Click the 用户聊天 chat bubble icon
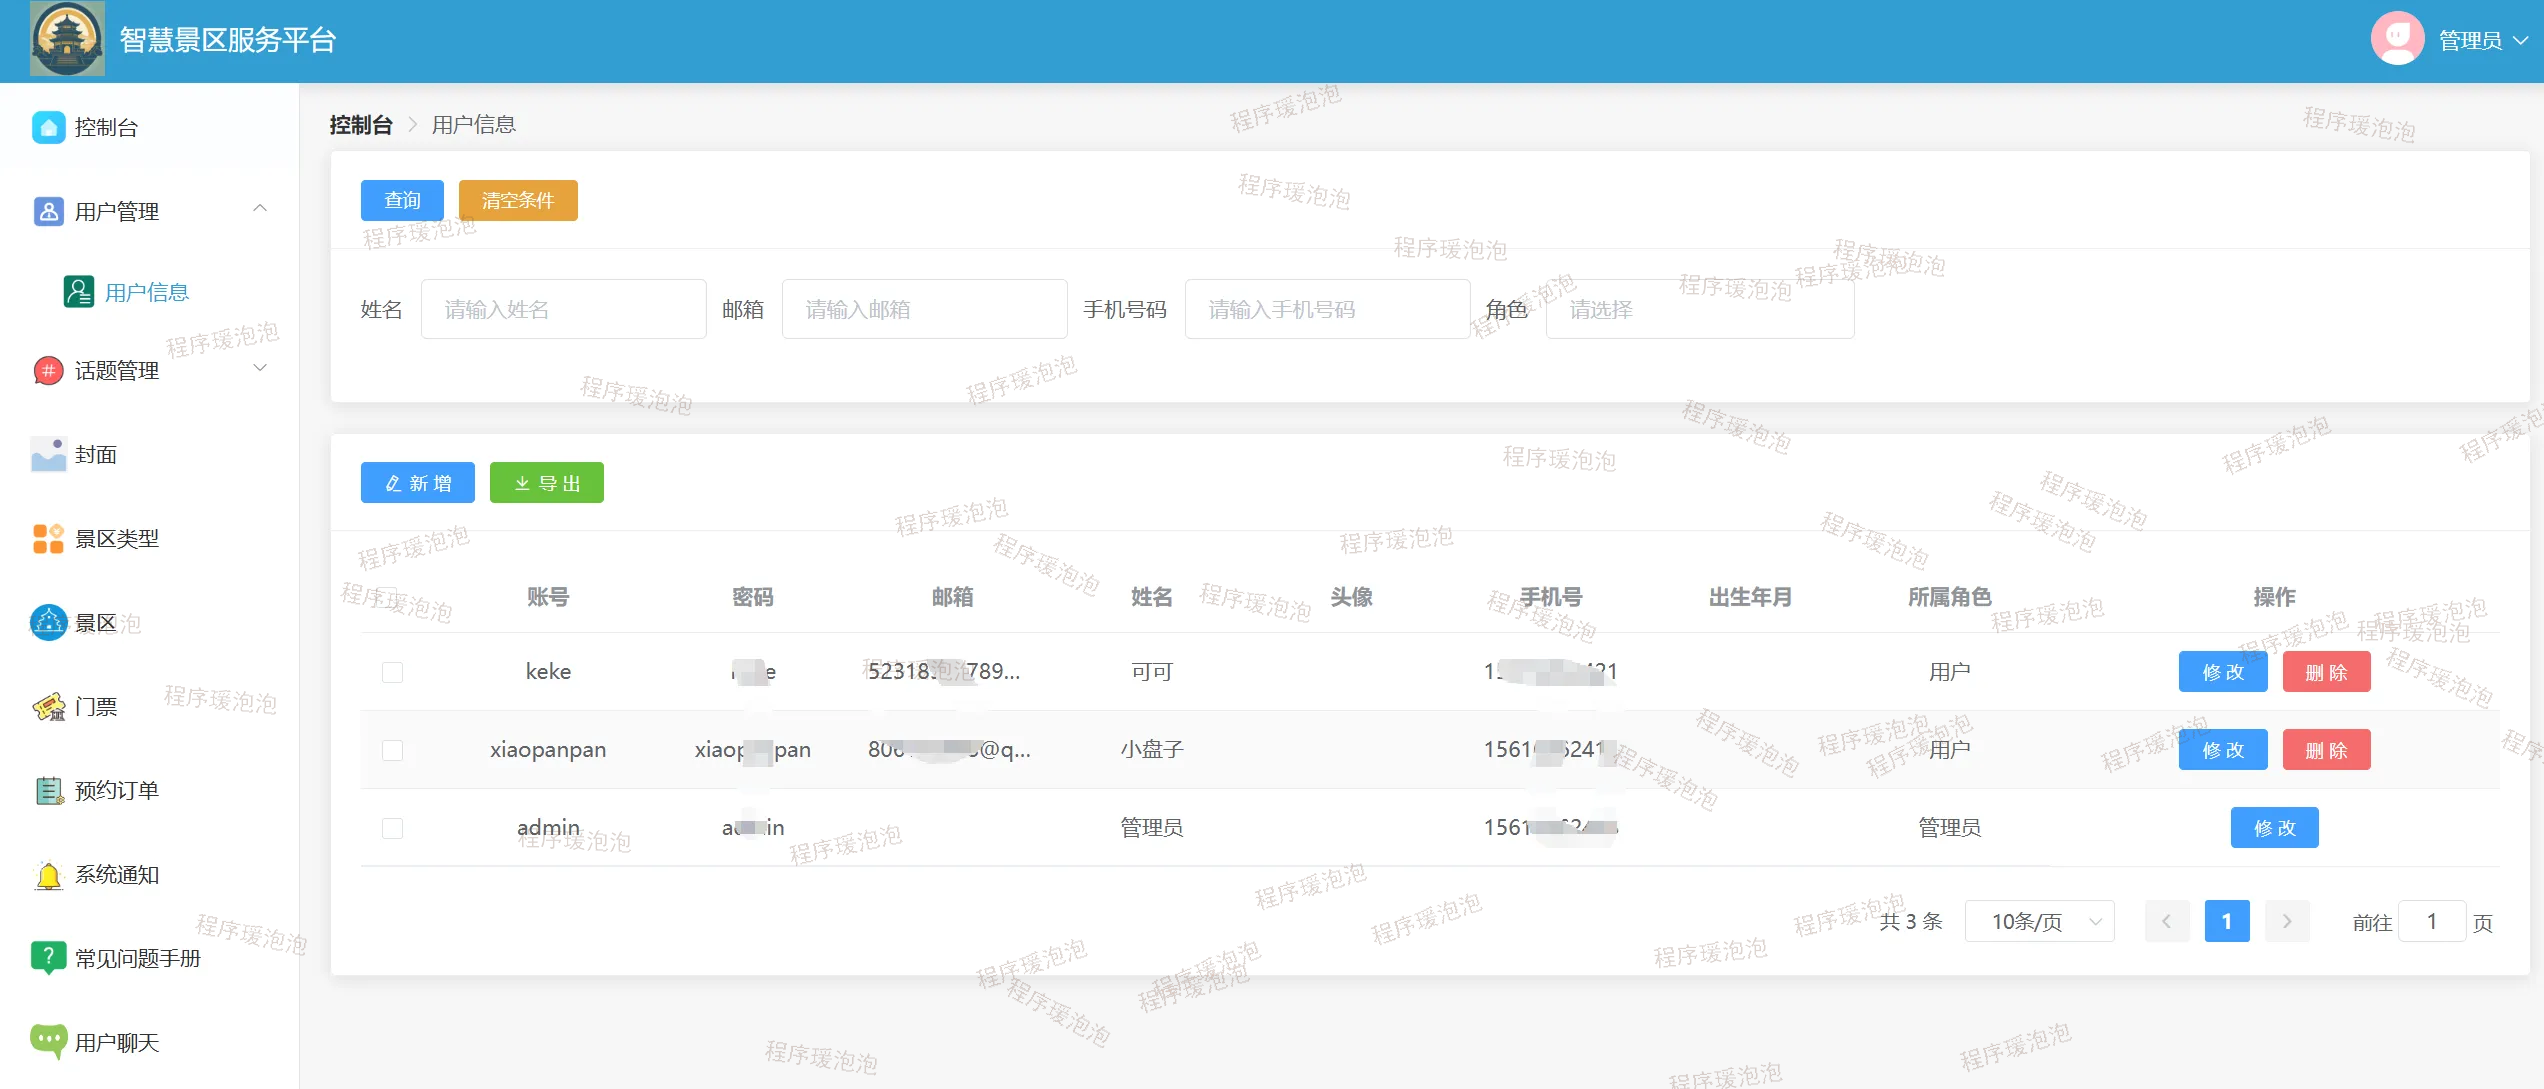The image size is (2544, 1089). tap(48, 1042)
